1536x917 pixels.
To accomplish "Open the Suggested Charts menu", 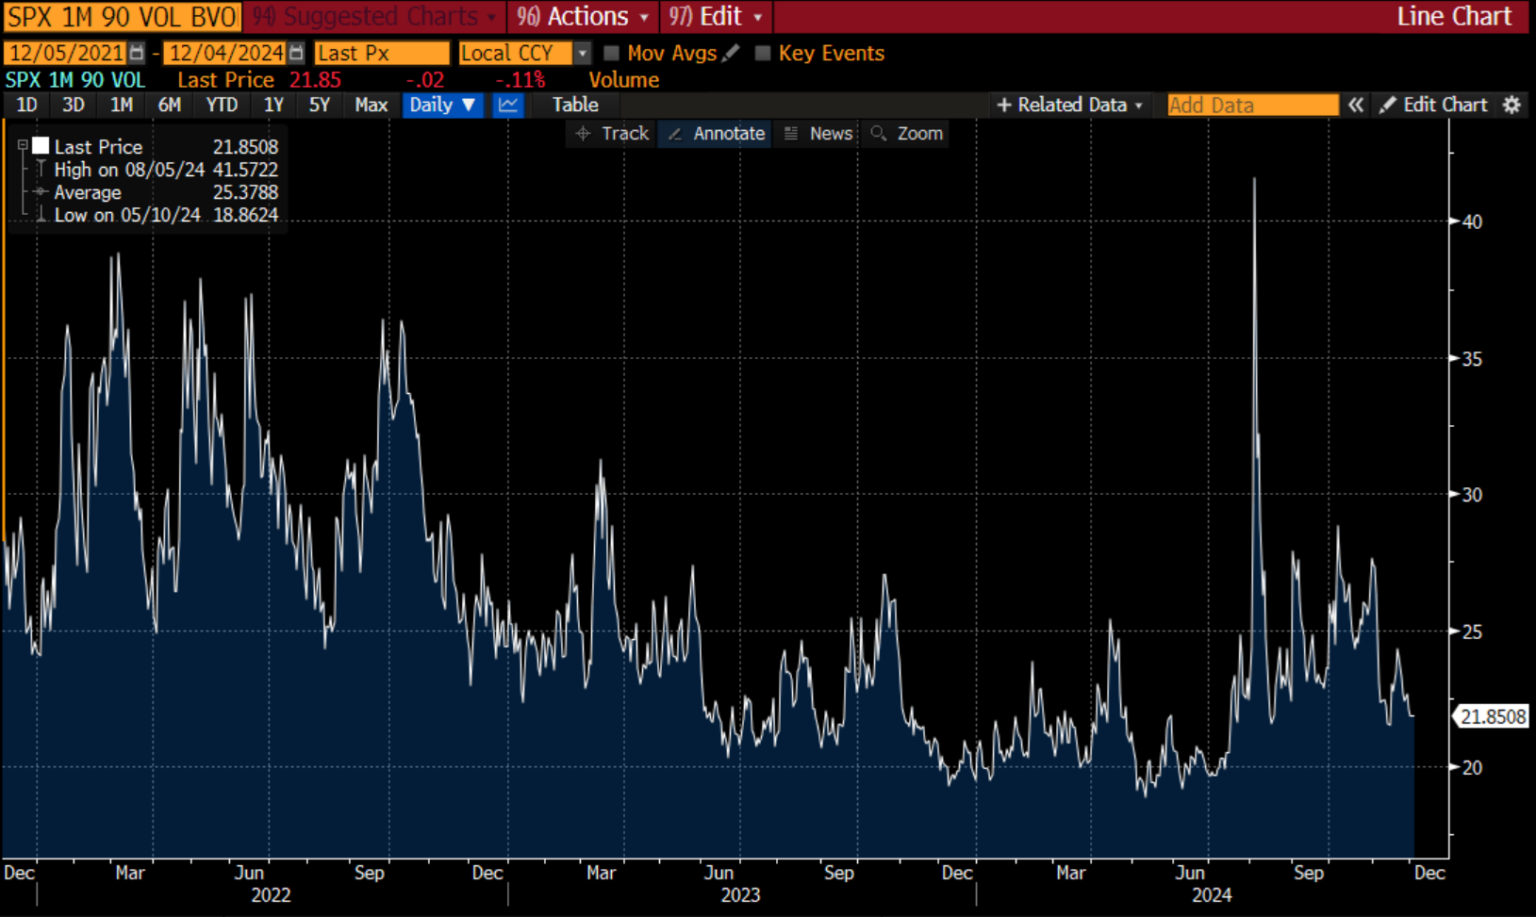I will pos(374,17).
